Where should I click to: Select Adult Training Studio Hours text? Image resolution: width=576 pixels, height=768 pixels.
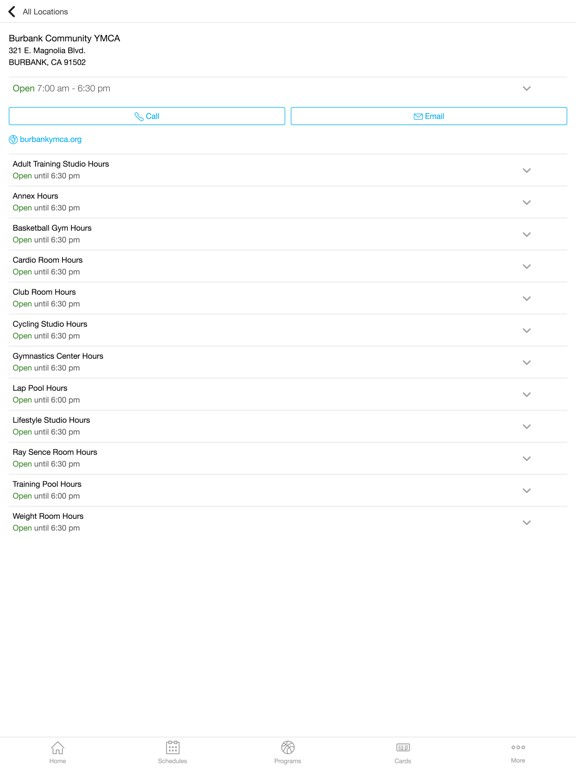pyautogui.click(x=61, y=164)
